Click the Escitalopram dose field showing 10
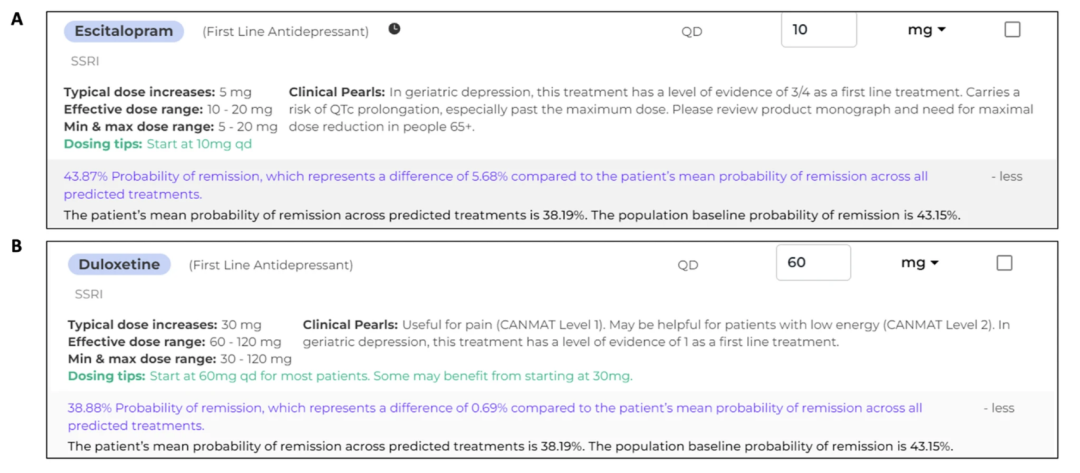This screenshot has height=473, width=1080. coord(819,30)
